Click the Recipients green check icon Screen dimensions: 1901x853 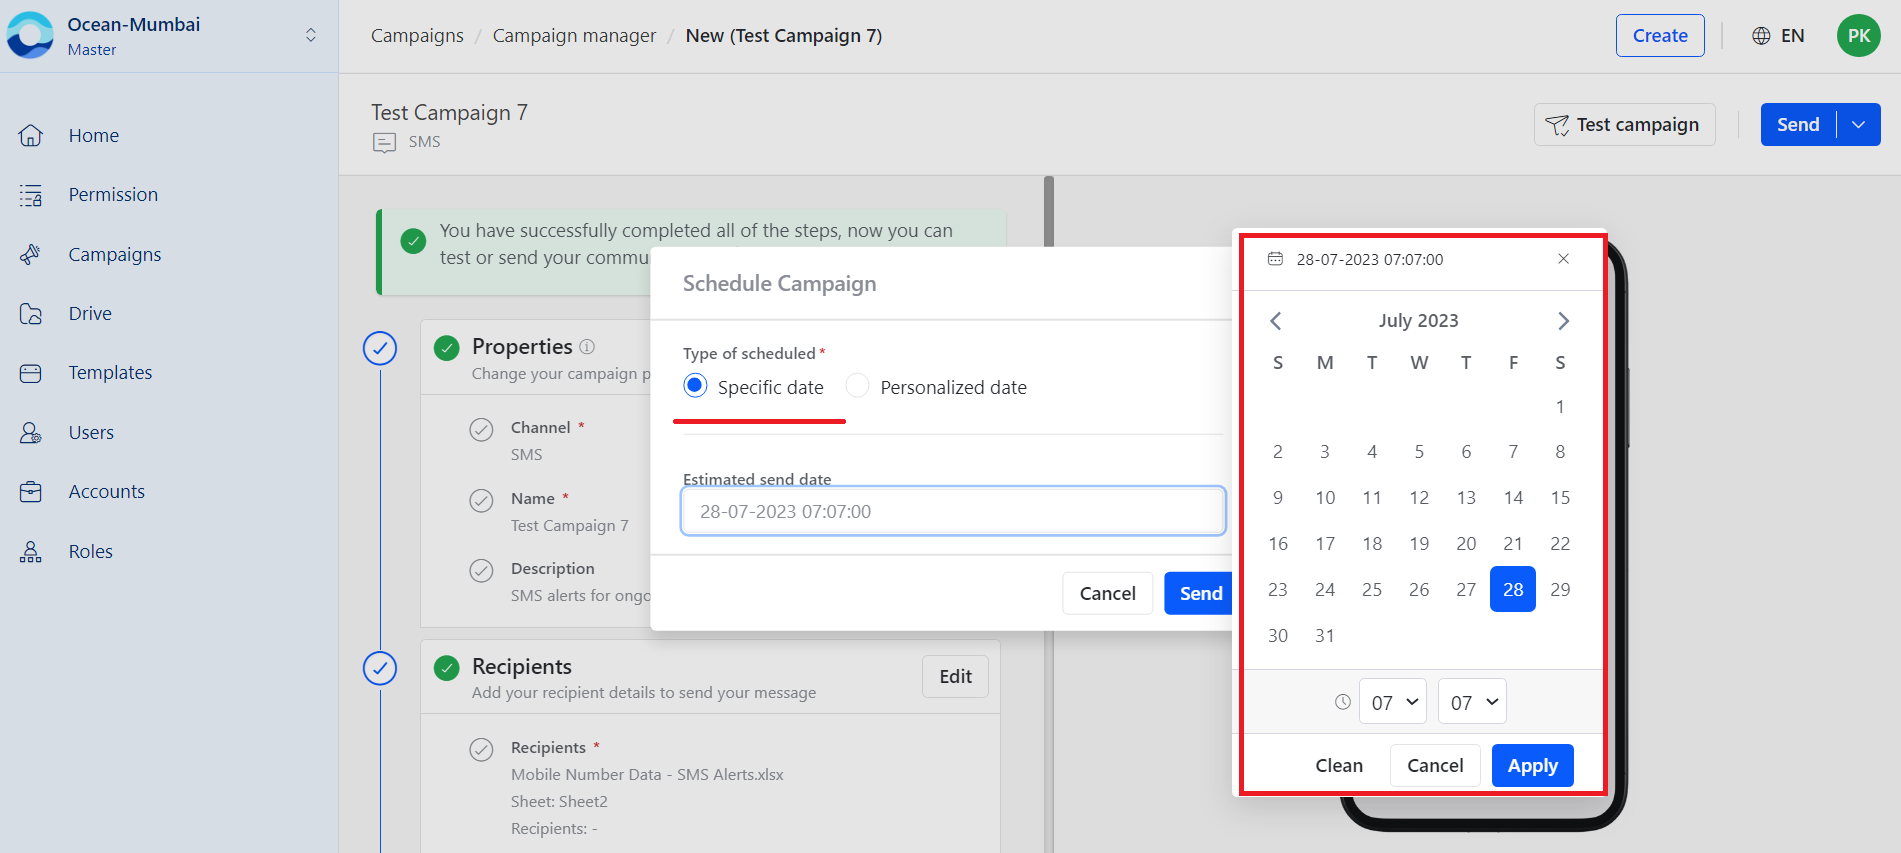[447, 668]
